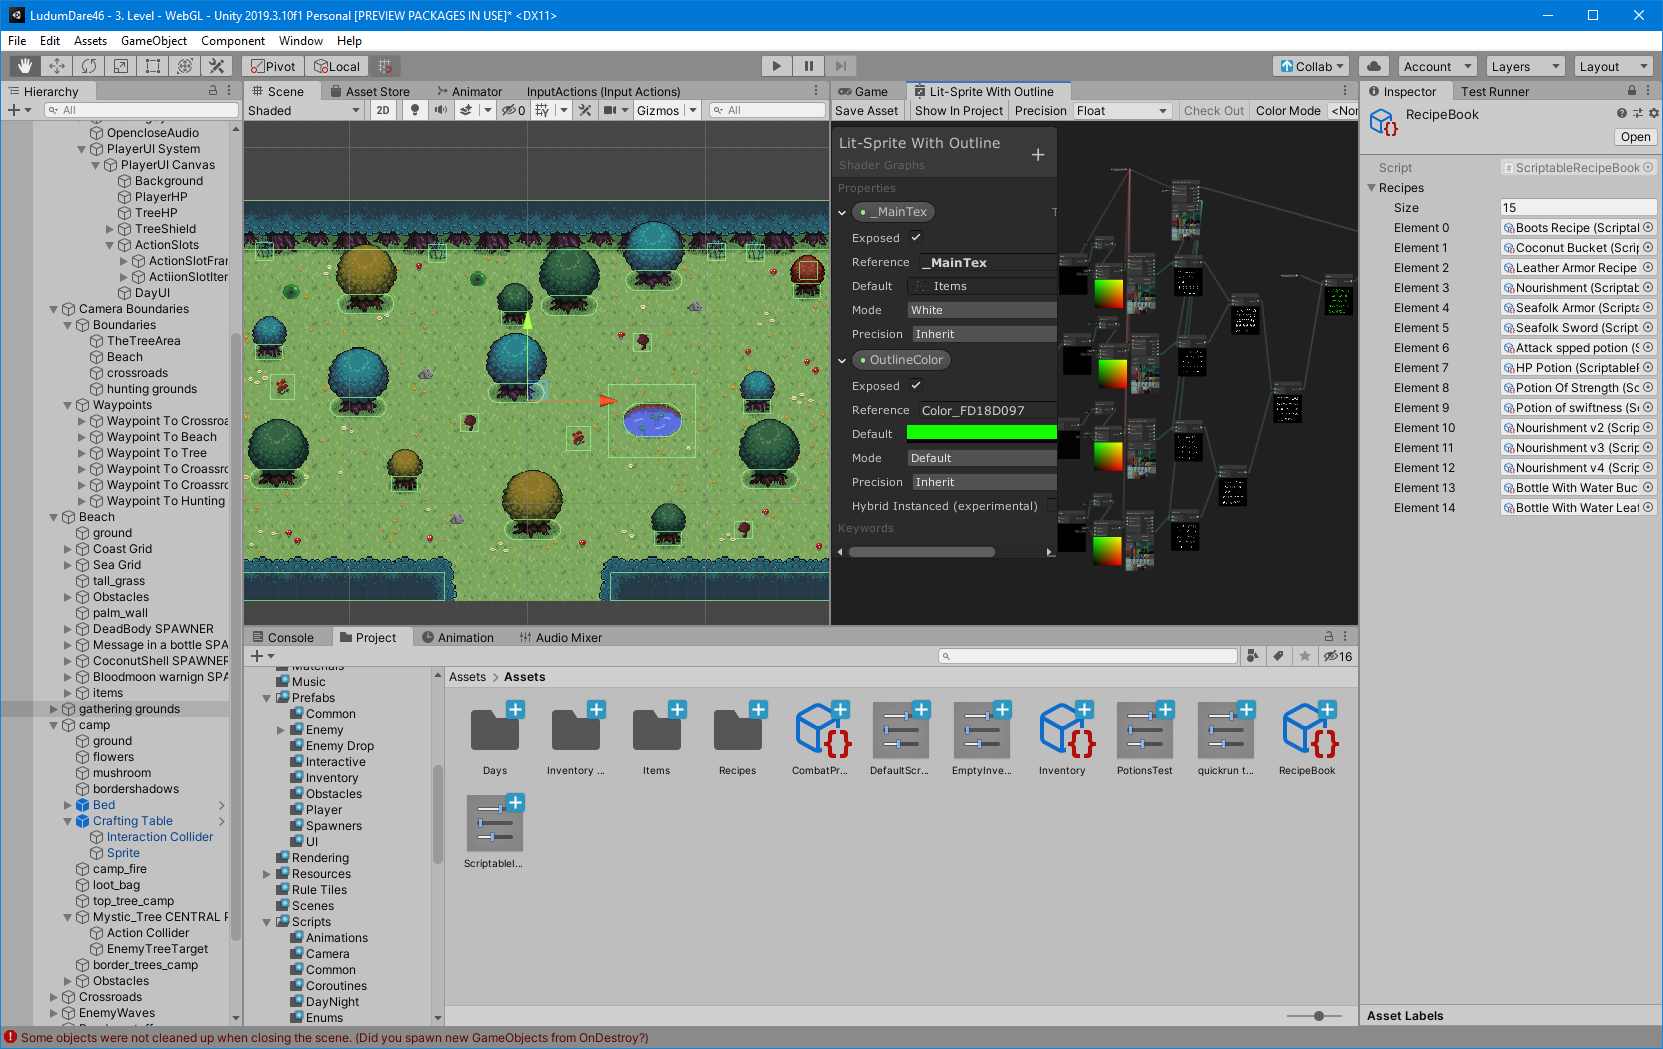Uncheck Exposed for OutlineColor property
Screen dimensions: 1663x1049
point(916,385)
